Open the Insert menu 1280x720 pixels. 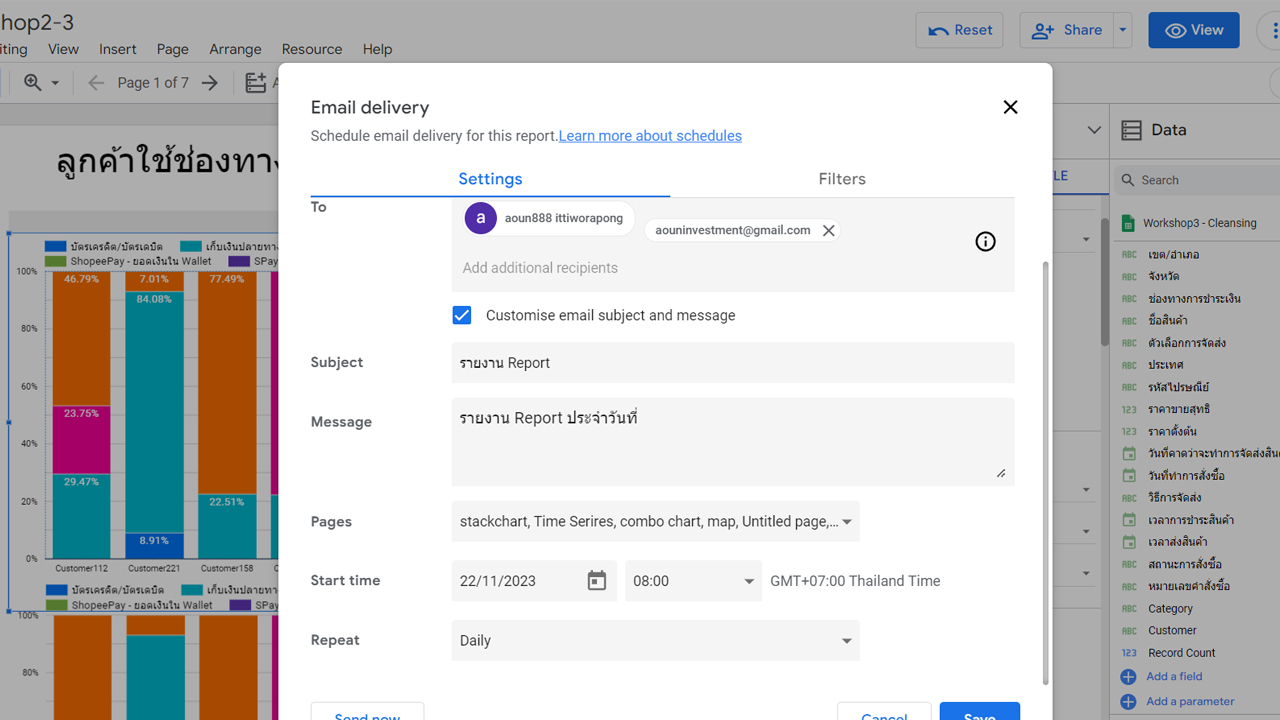tap(118, 49)
